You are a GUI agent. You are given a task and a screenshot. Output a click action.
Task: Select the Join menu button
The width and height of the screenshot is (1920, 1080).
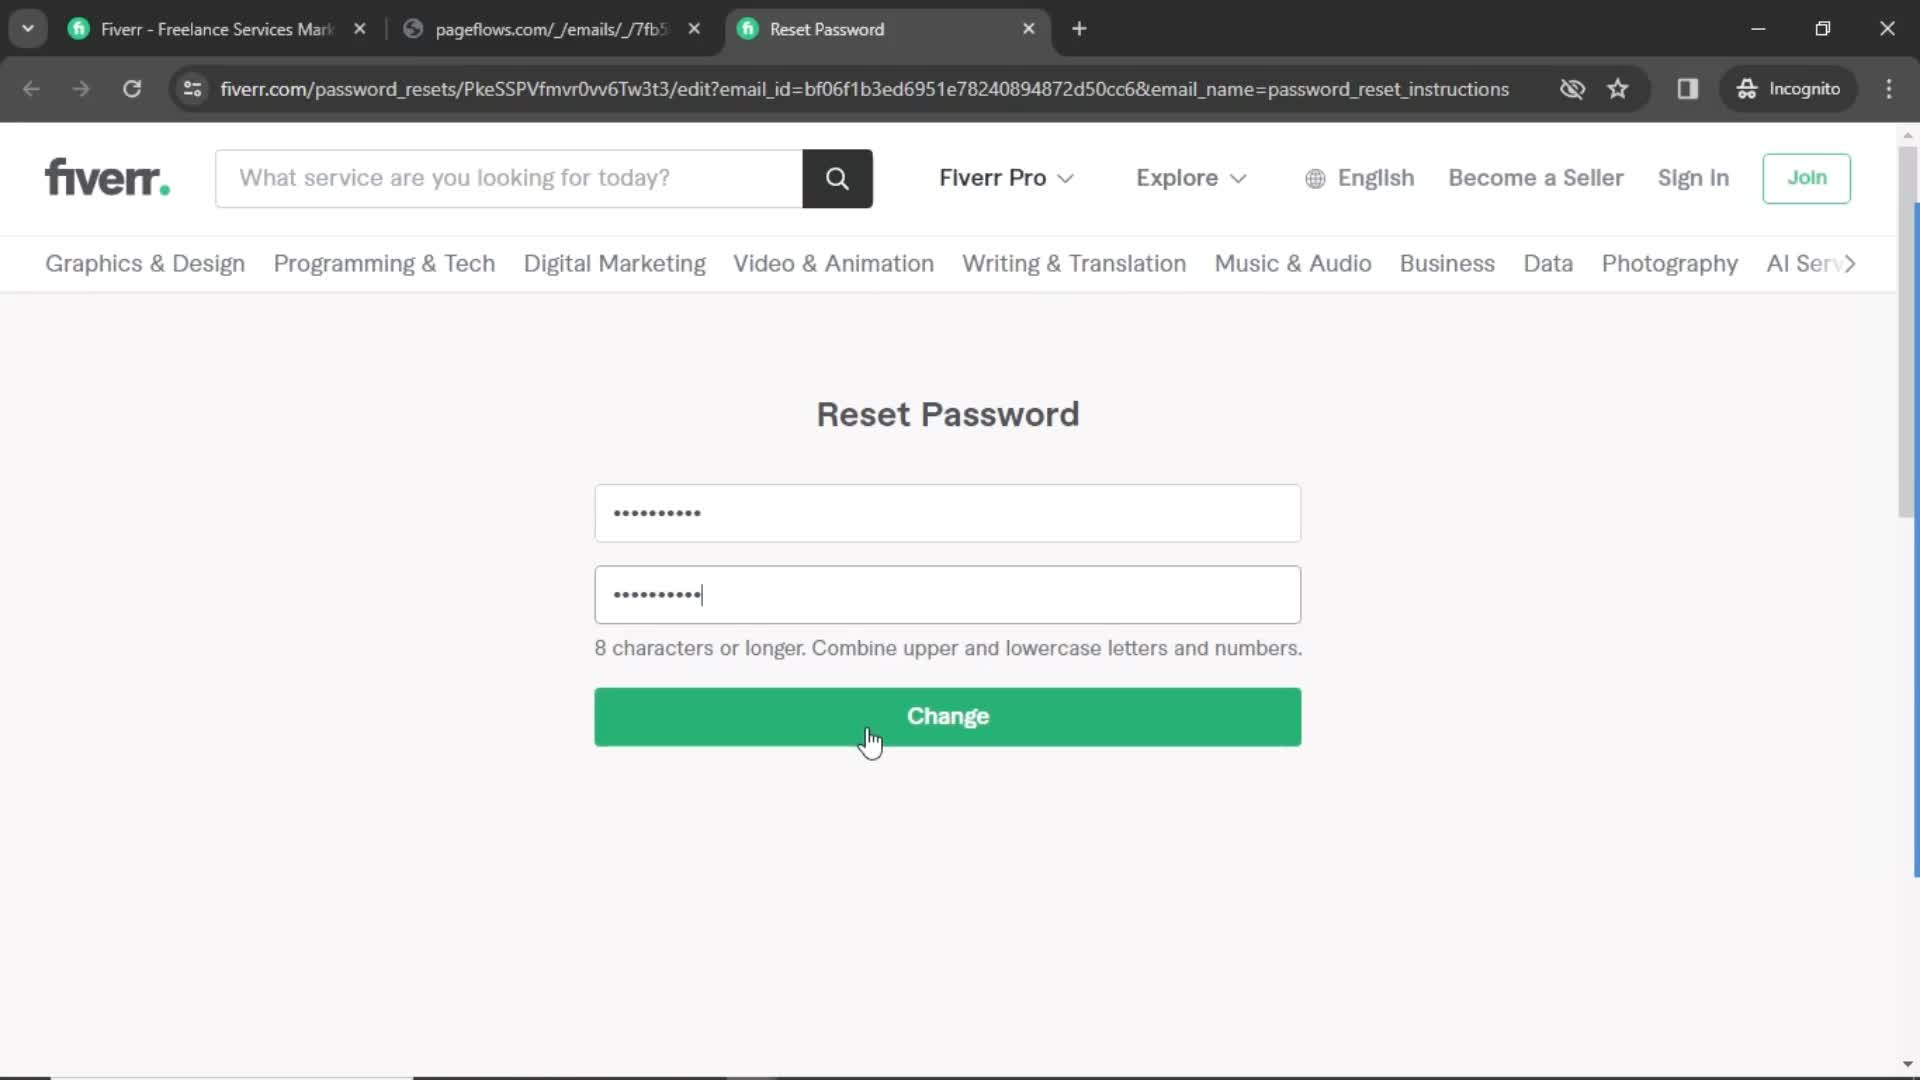(x=1807, y=177)
